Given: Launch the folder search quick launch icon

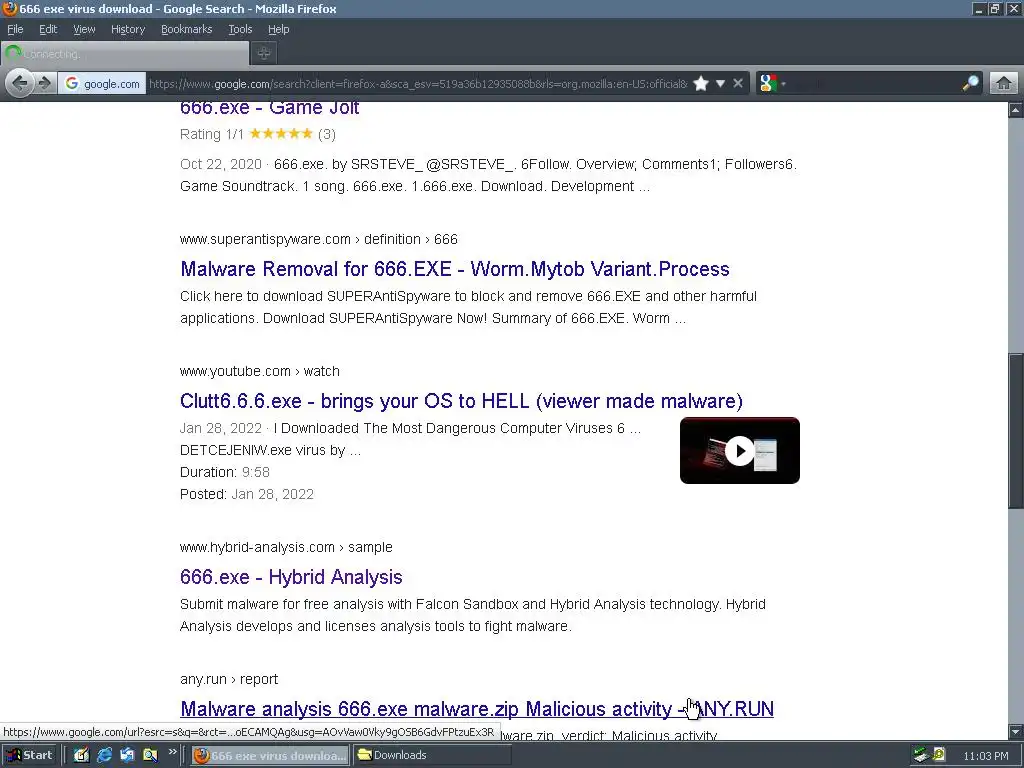Looking at the screenshot, I should tap(150, 755).
